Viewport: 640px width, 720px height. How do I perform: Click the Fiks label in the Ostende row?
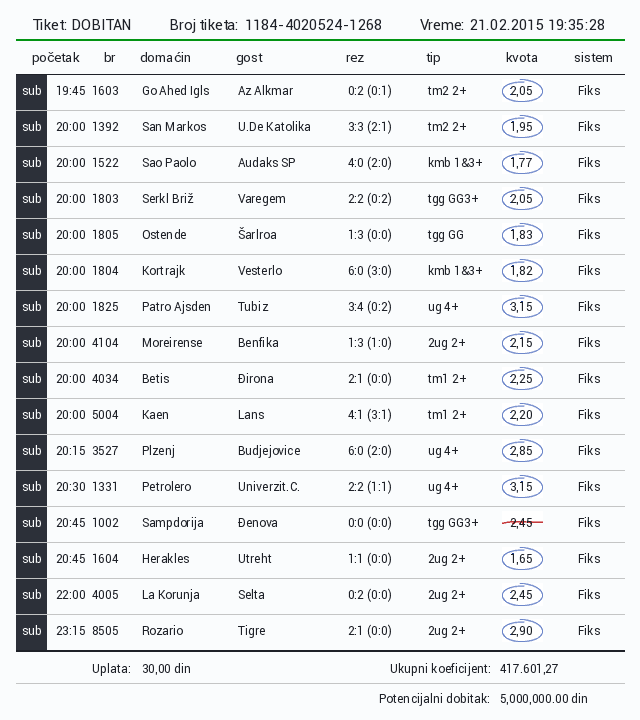pyautogui.click(x=589, y=235)
